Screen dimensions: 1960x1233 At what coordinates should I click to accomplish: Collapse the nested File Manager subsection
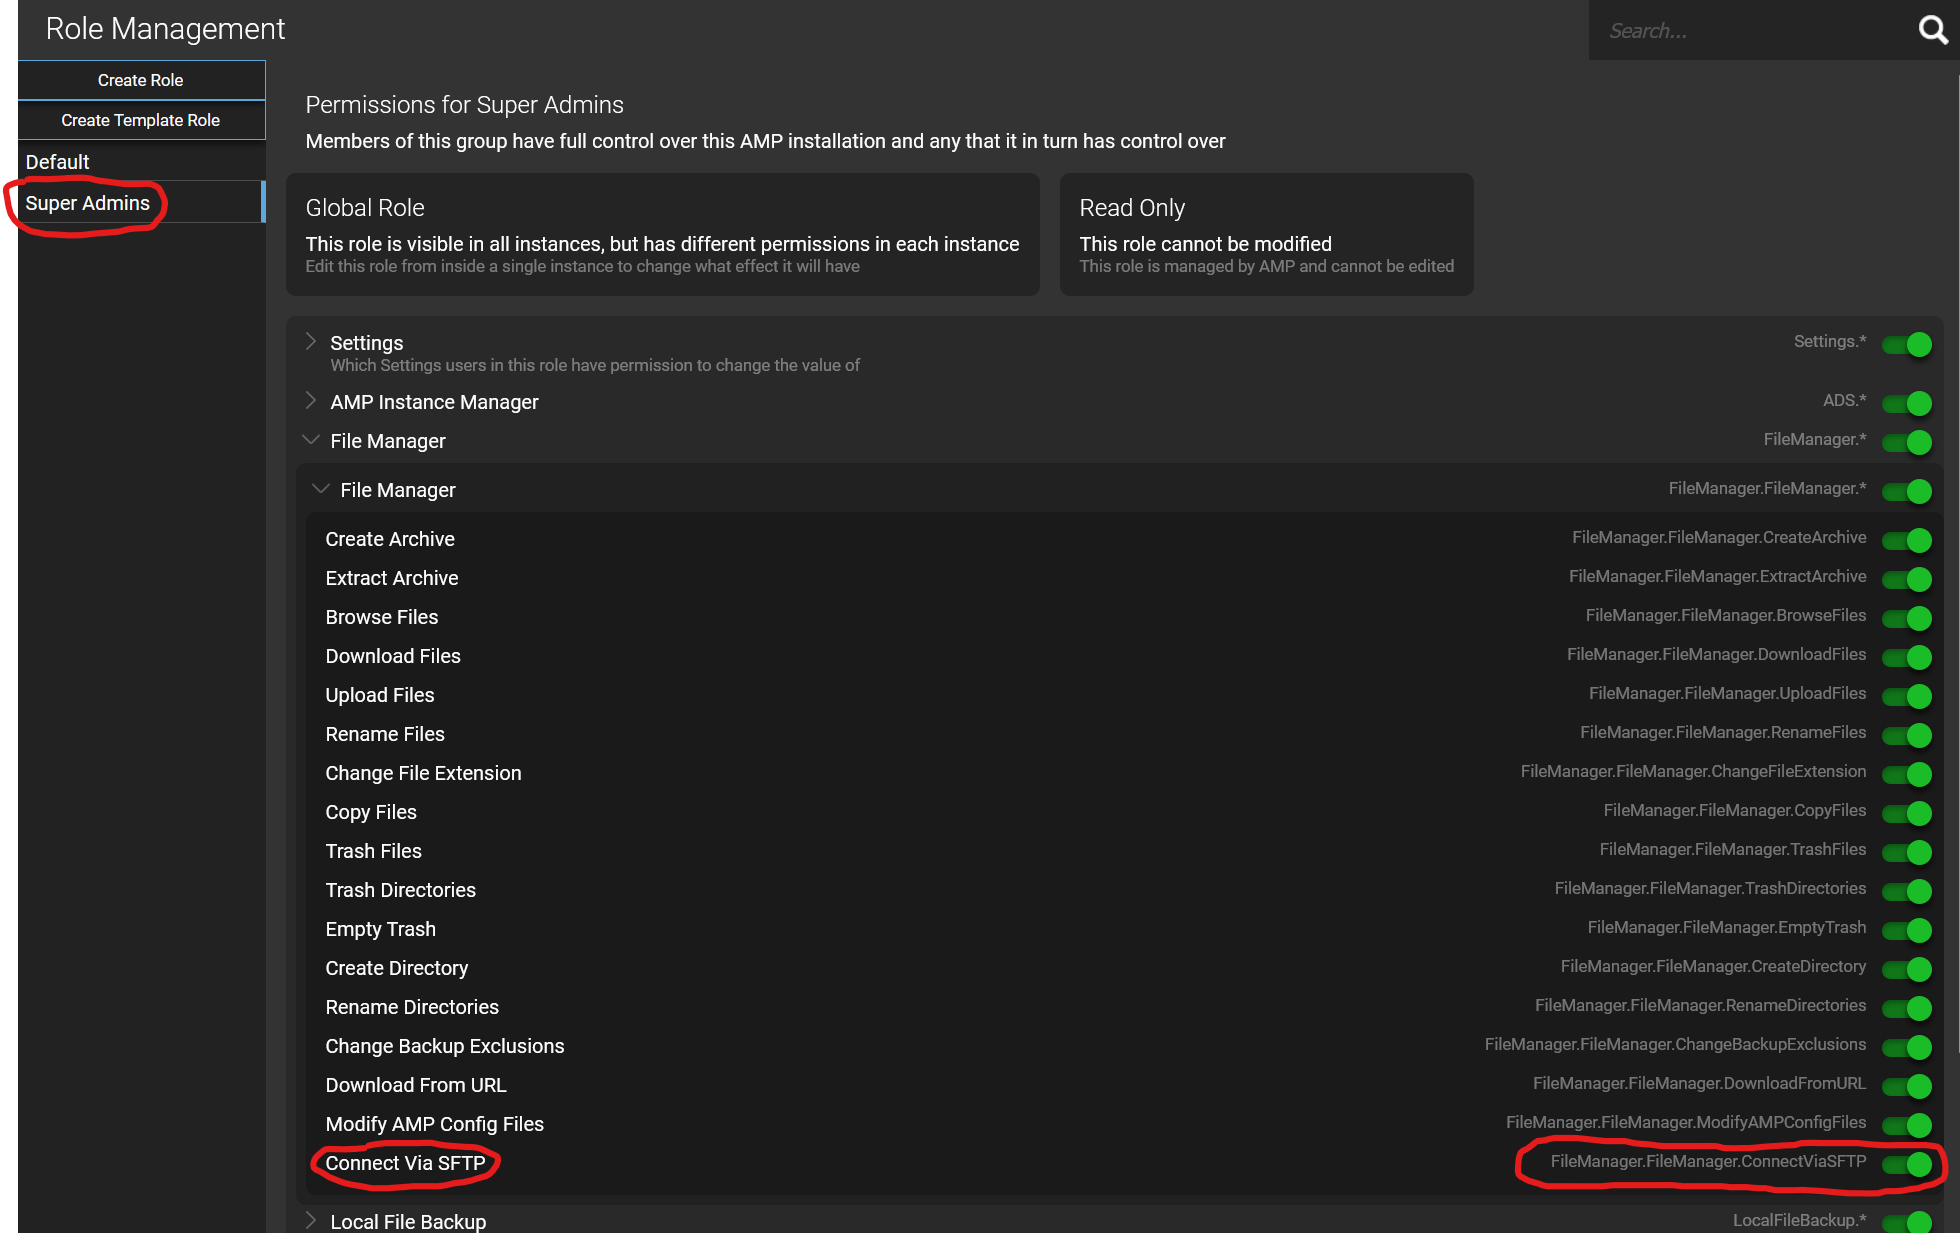(321, 489)
